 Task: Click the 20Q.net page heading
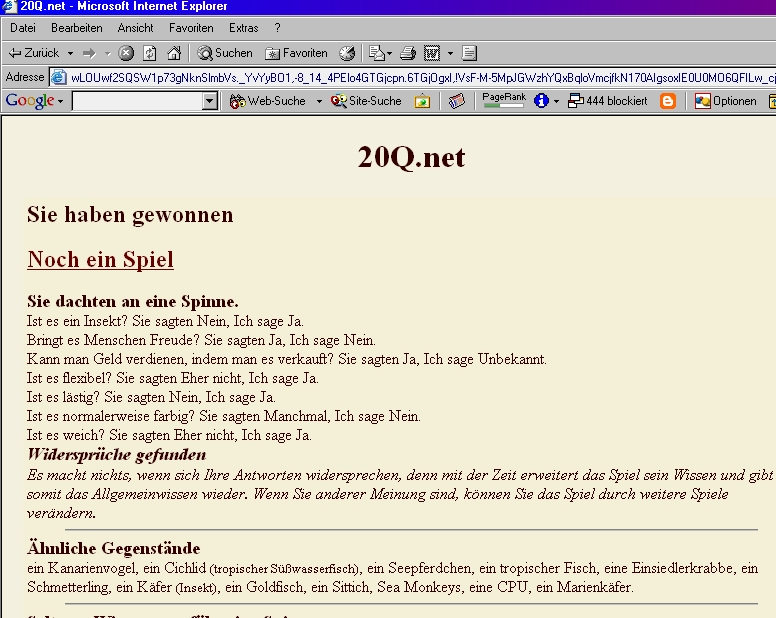click(x=411, y=158)
